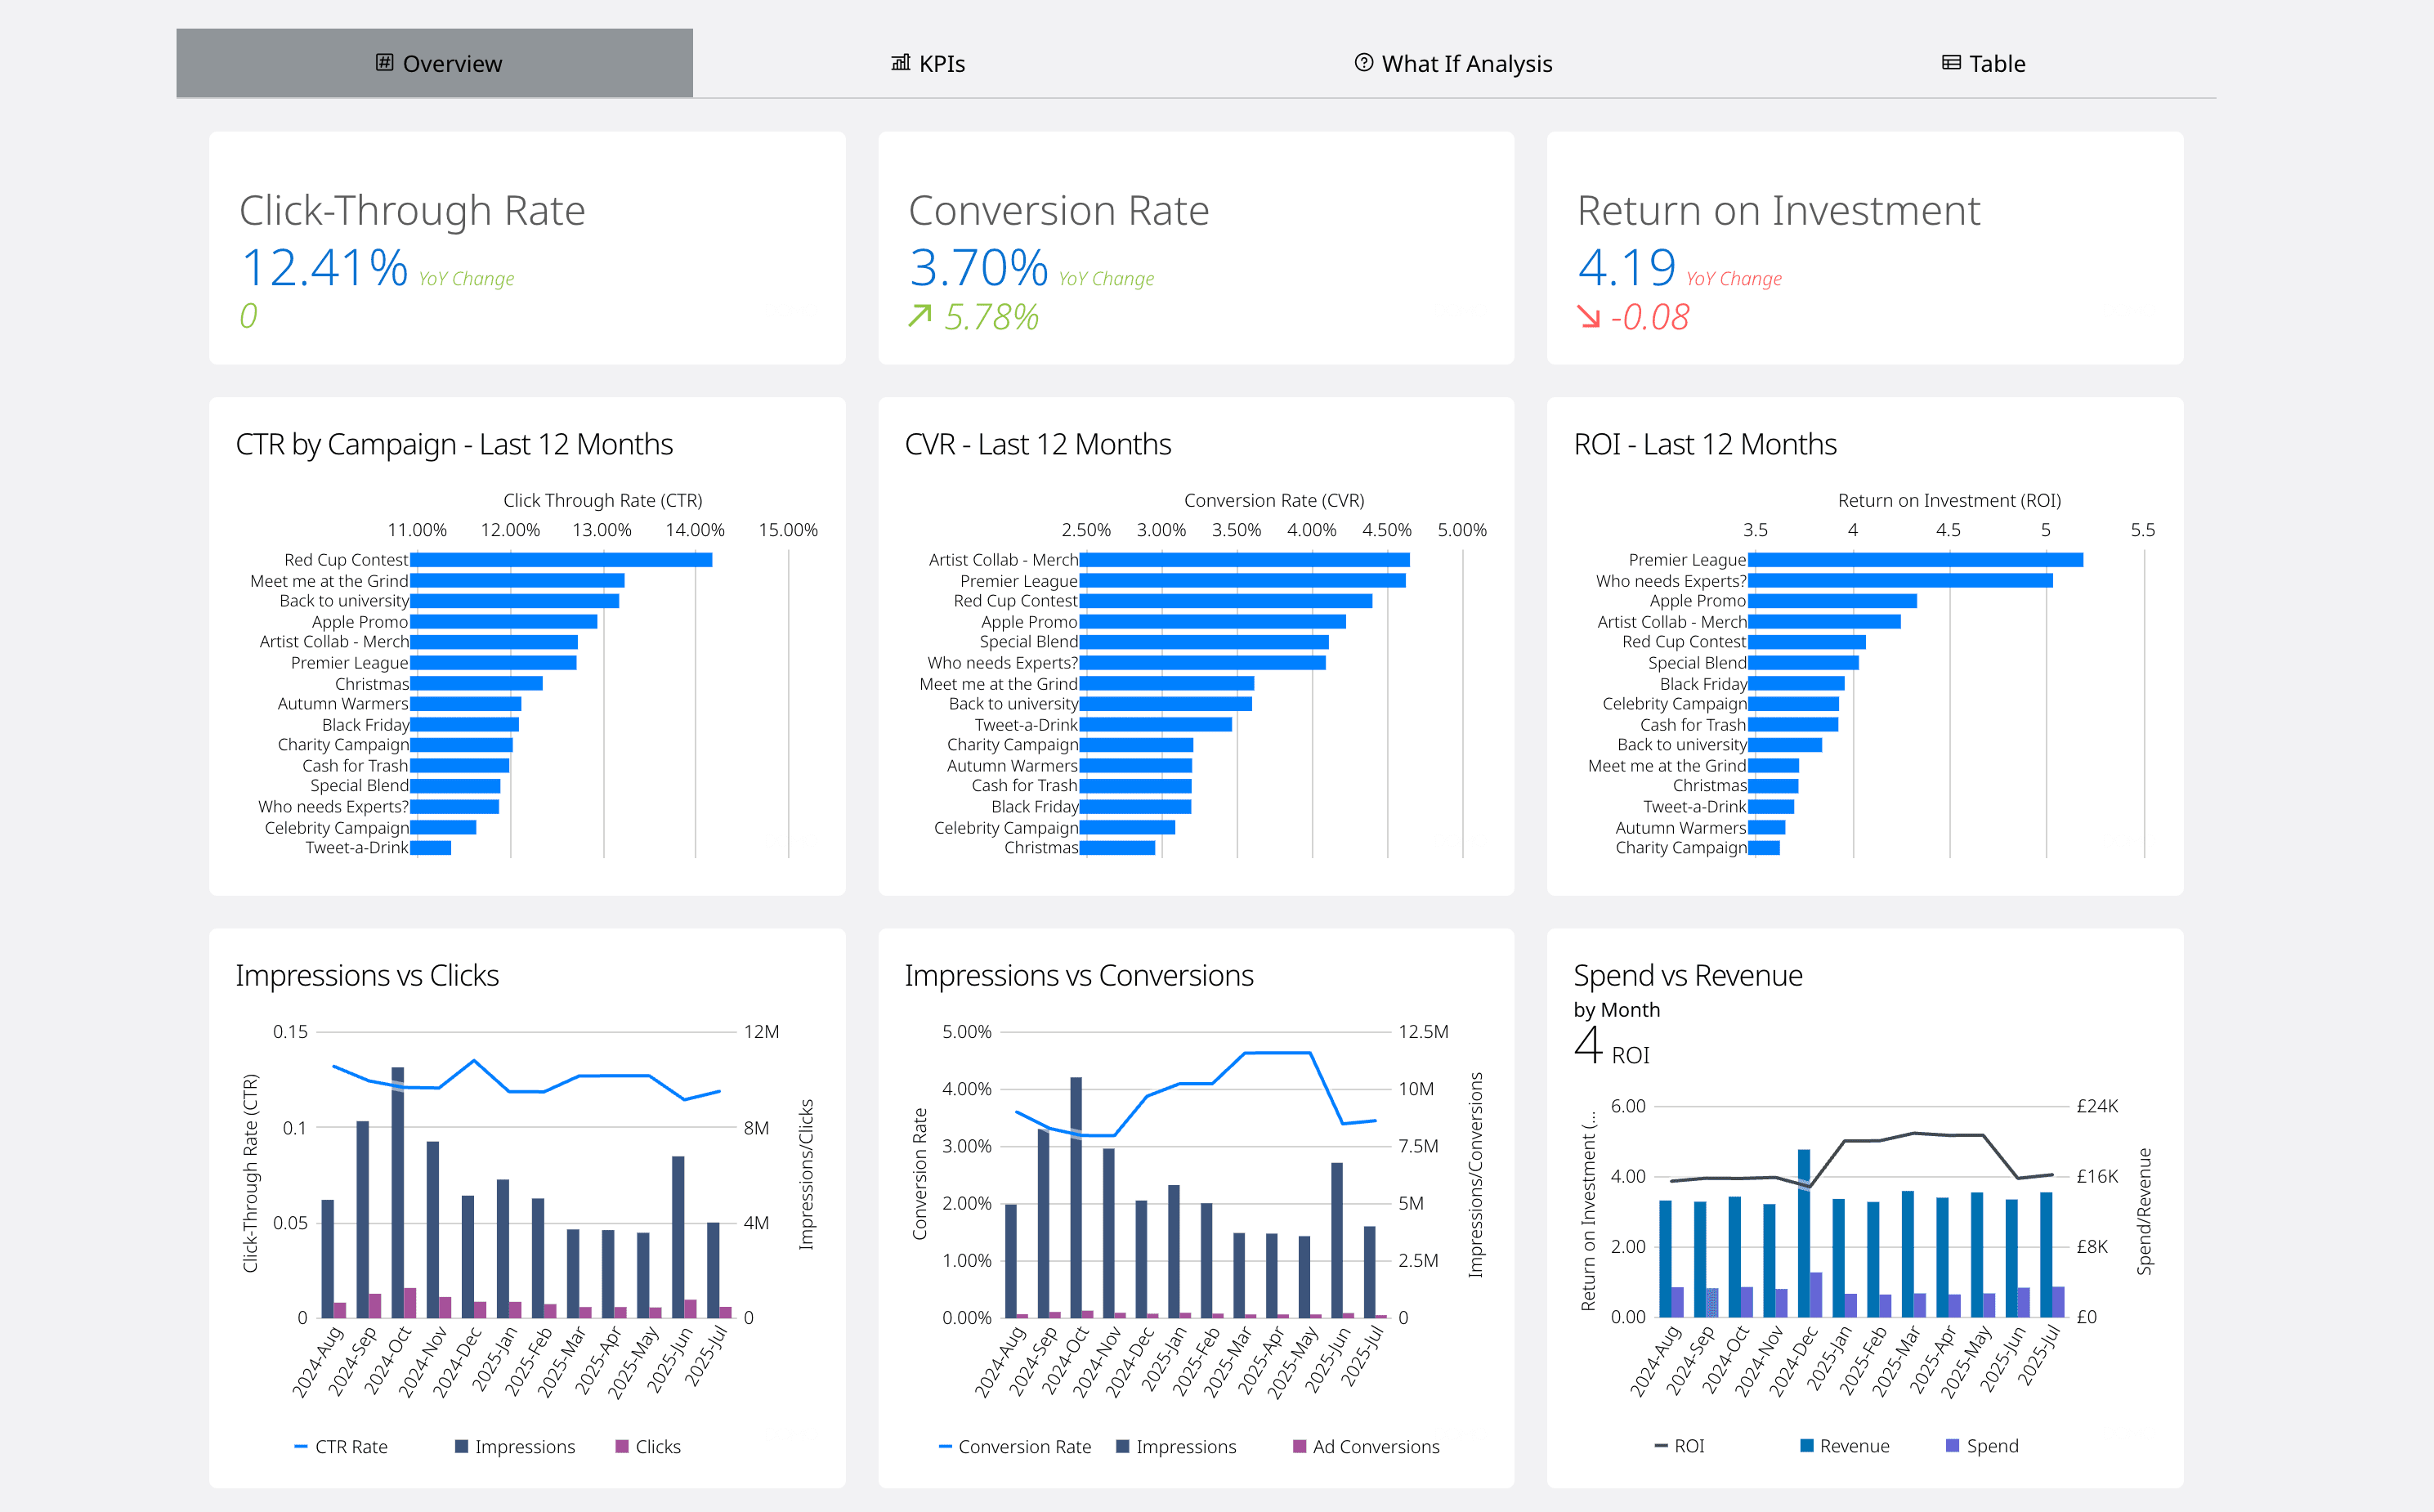Click the pink Clicks legend swatch
The height and width of the screenshot is (1512, 2434).
624,1446
